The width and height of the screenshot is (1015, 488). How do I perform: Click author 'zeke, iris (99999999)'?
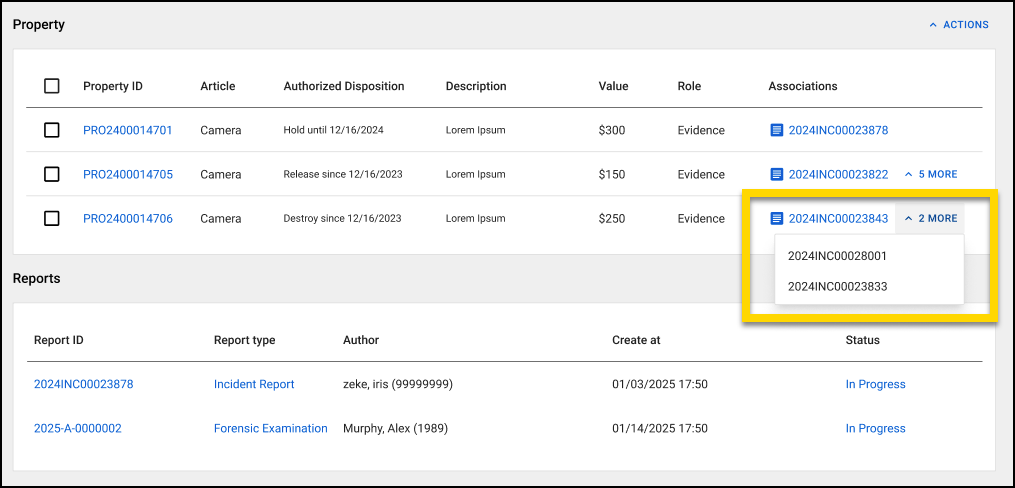pyautogui.click(x=397, y=384)
